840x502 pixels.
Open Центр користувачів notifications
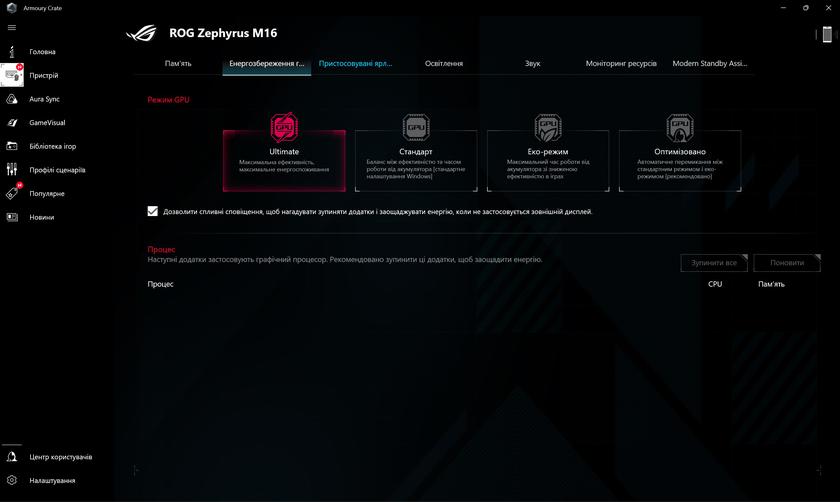pyautogui.click(x=13, y=457)
